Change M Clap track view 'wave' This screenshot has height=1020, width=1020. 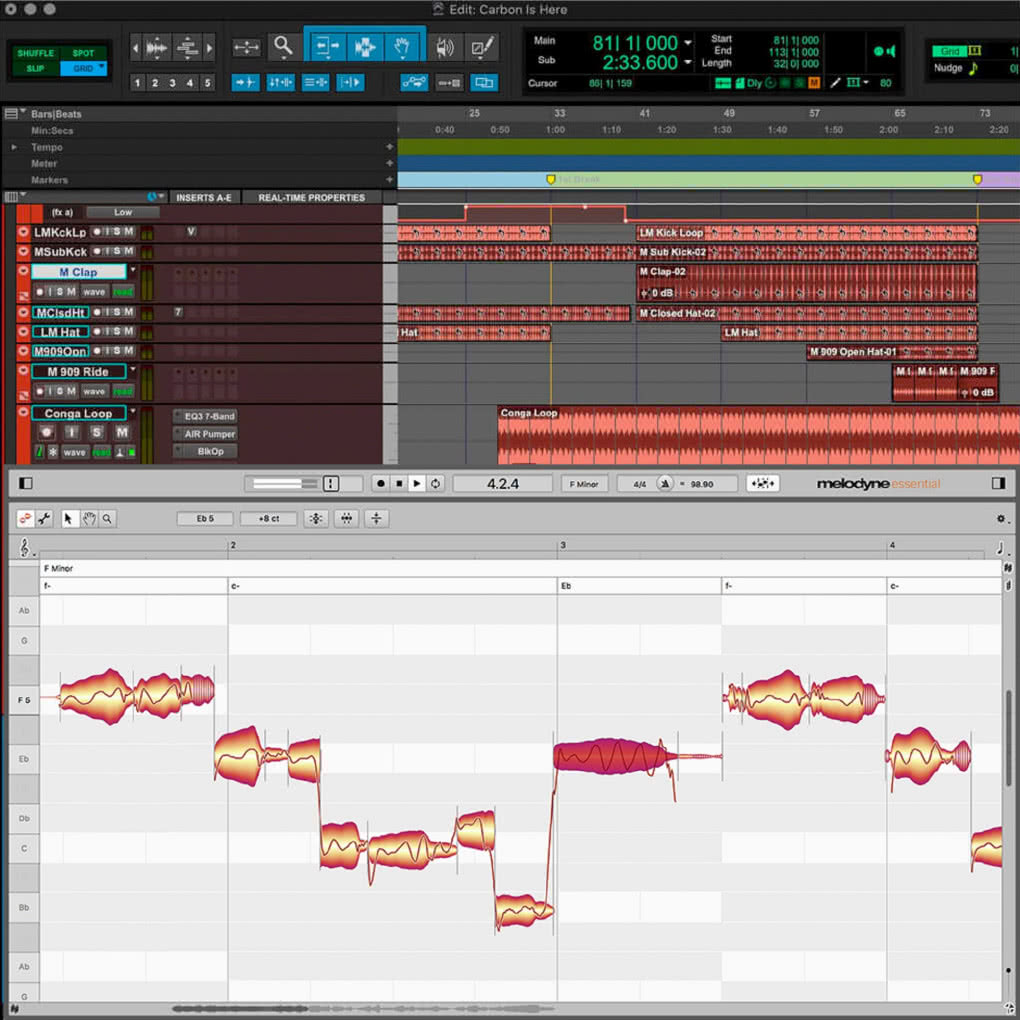tap(94, 291)
